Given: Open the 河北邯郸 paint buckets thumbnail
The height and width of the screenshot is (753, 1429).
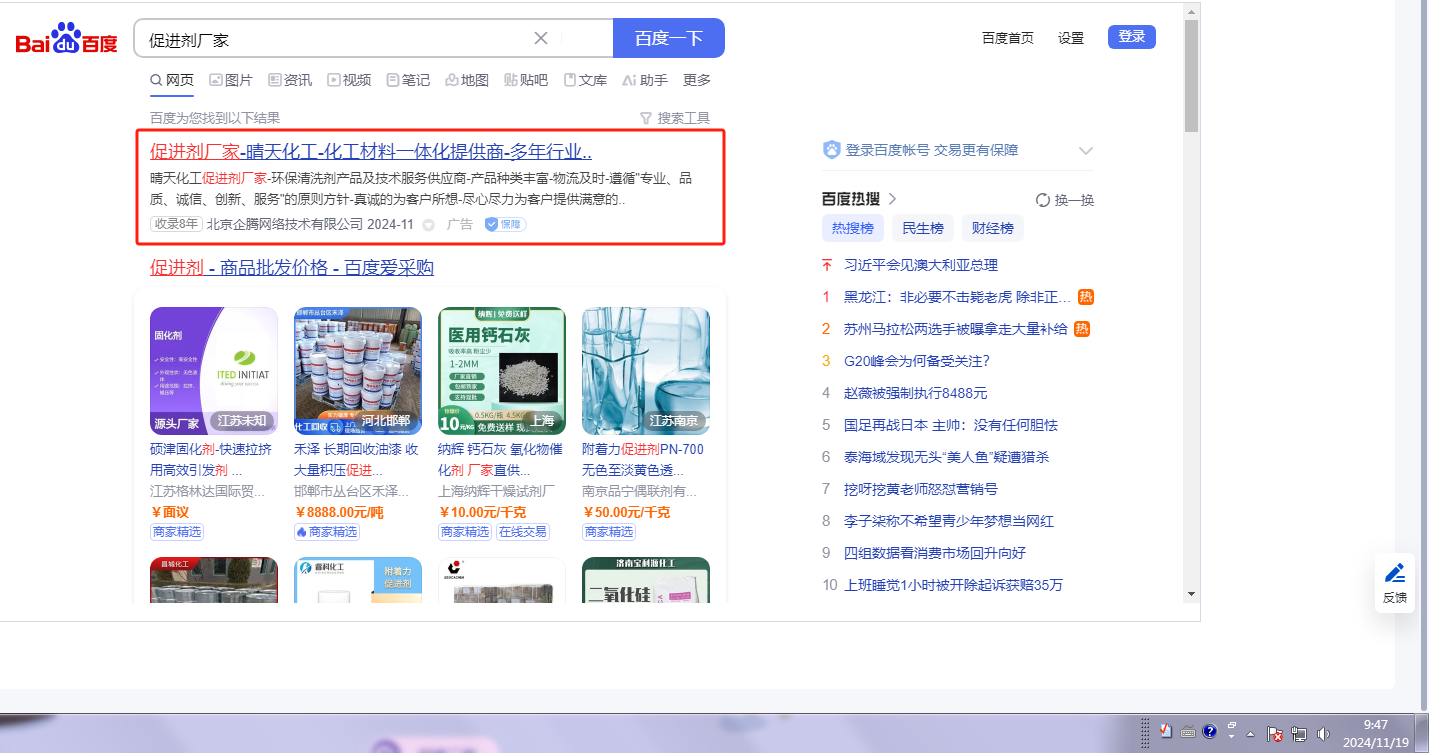Looking at the screenshot, I should click(358, 371).
